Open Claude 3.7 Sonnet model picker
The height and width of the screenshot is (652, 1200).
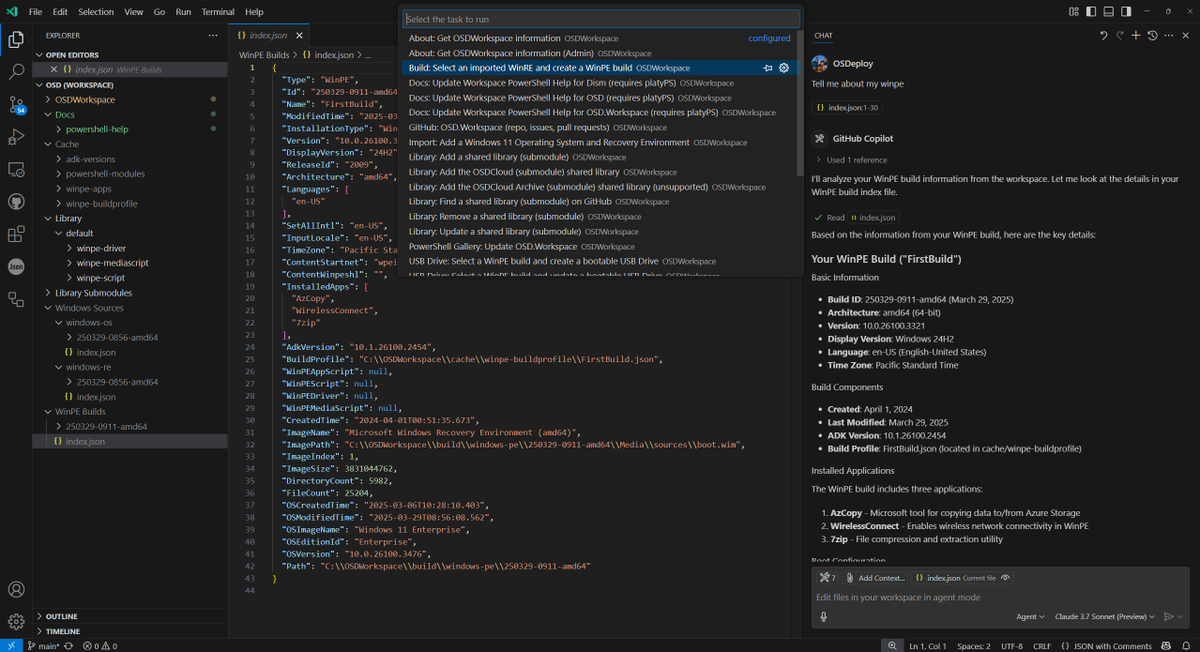[1103, 617]
